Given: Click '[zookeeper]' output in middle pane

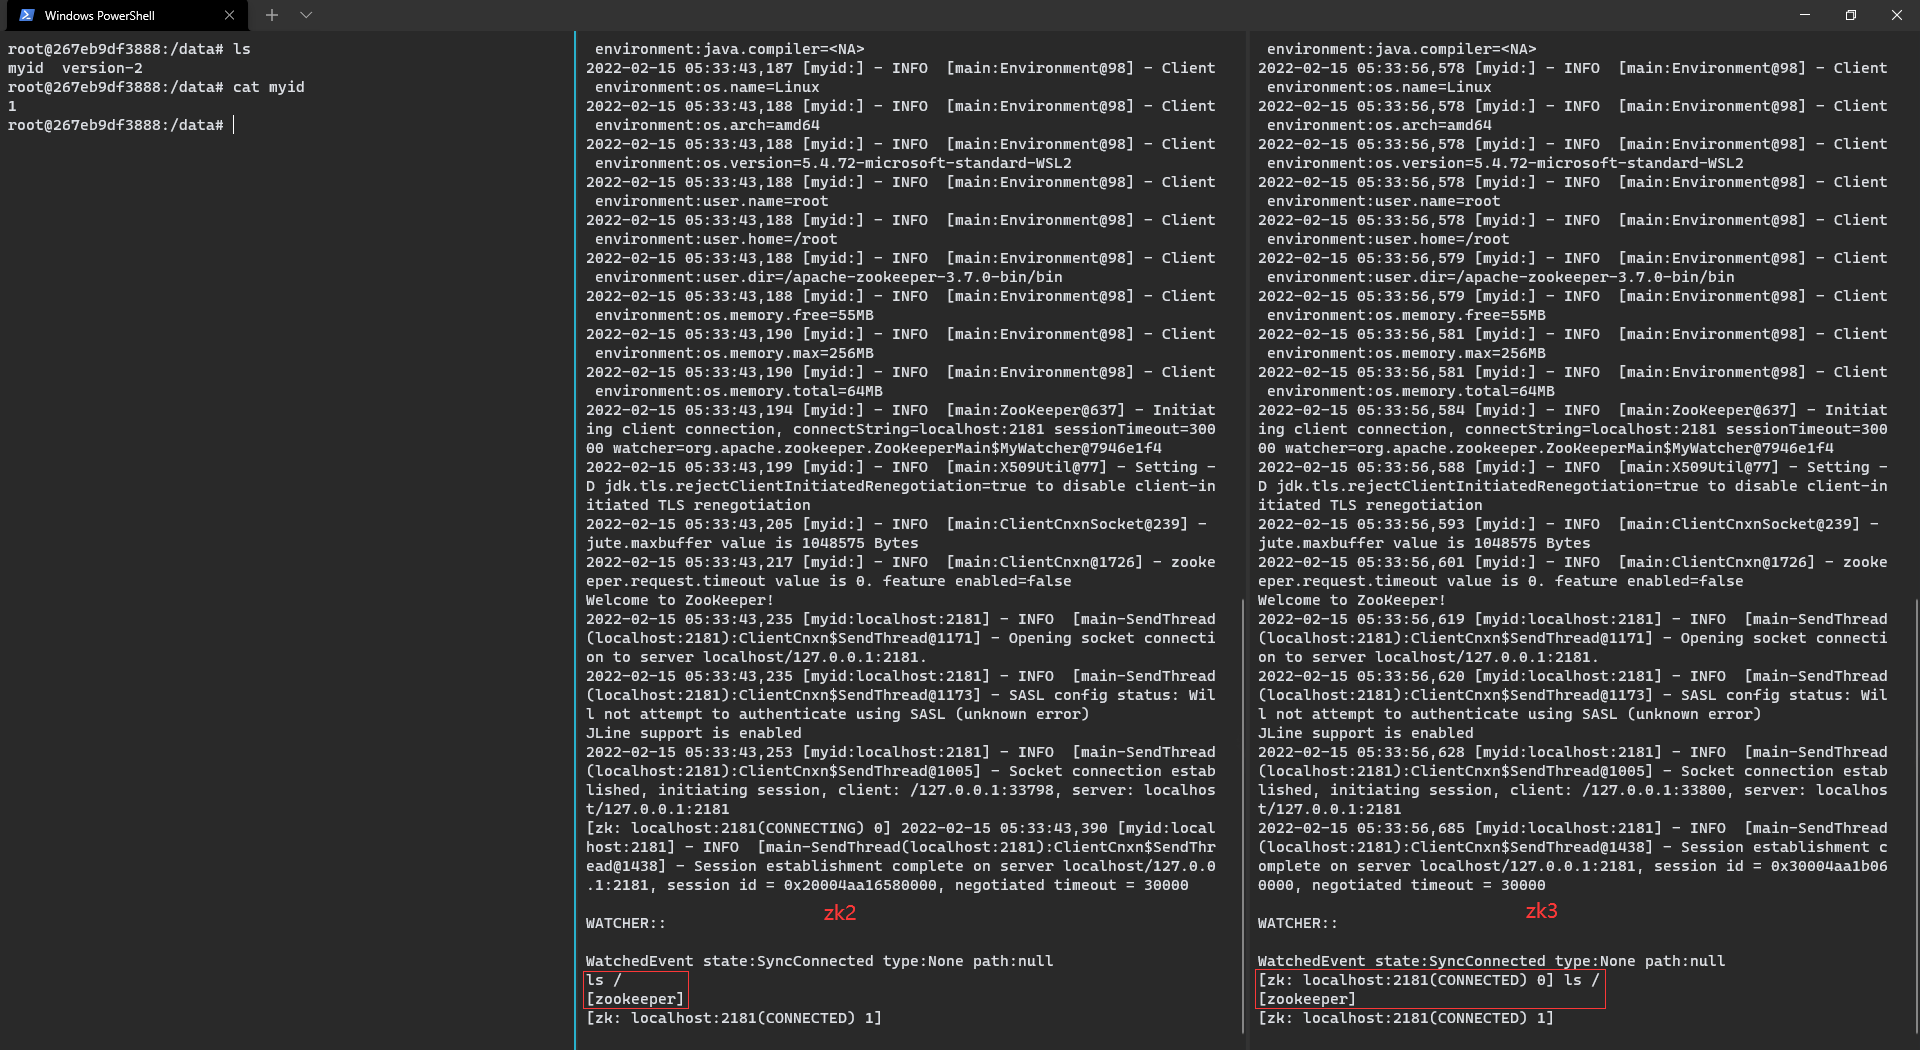Looking at the screenshot, I should coord(635,999).
